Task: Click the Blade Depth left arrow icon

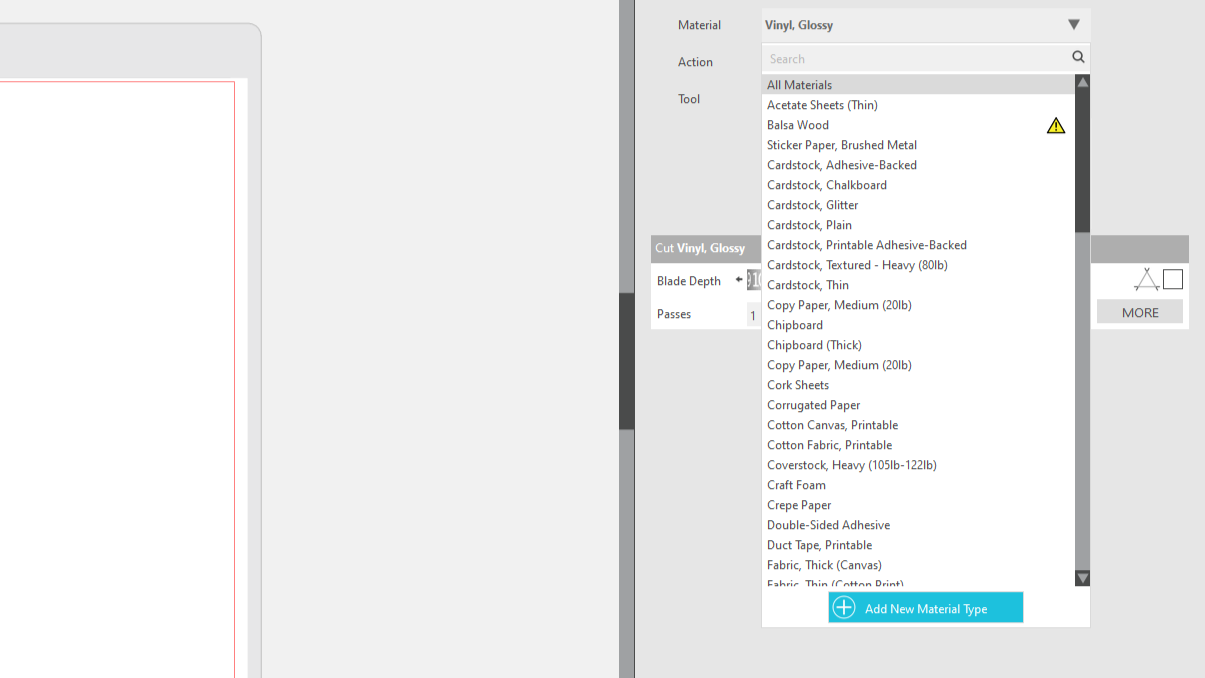Action: pos(739,280)
